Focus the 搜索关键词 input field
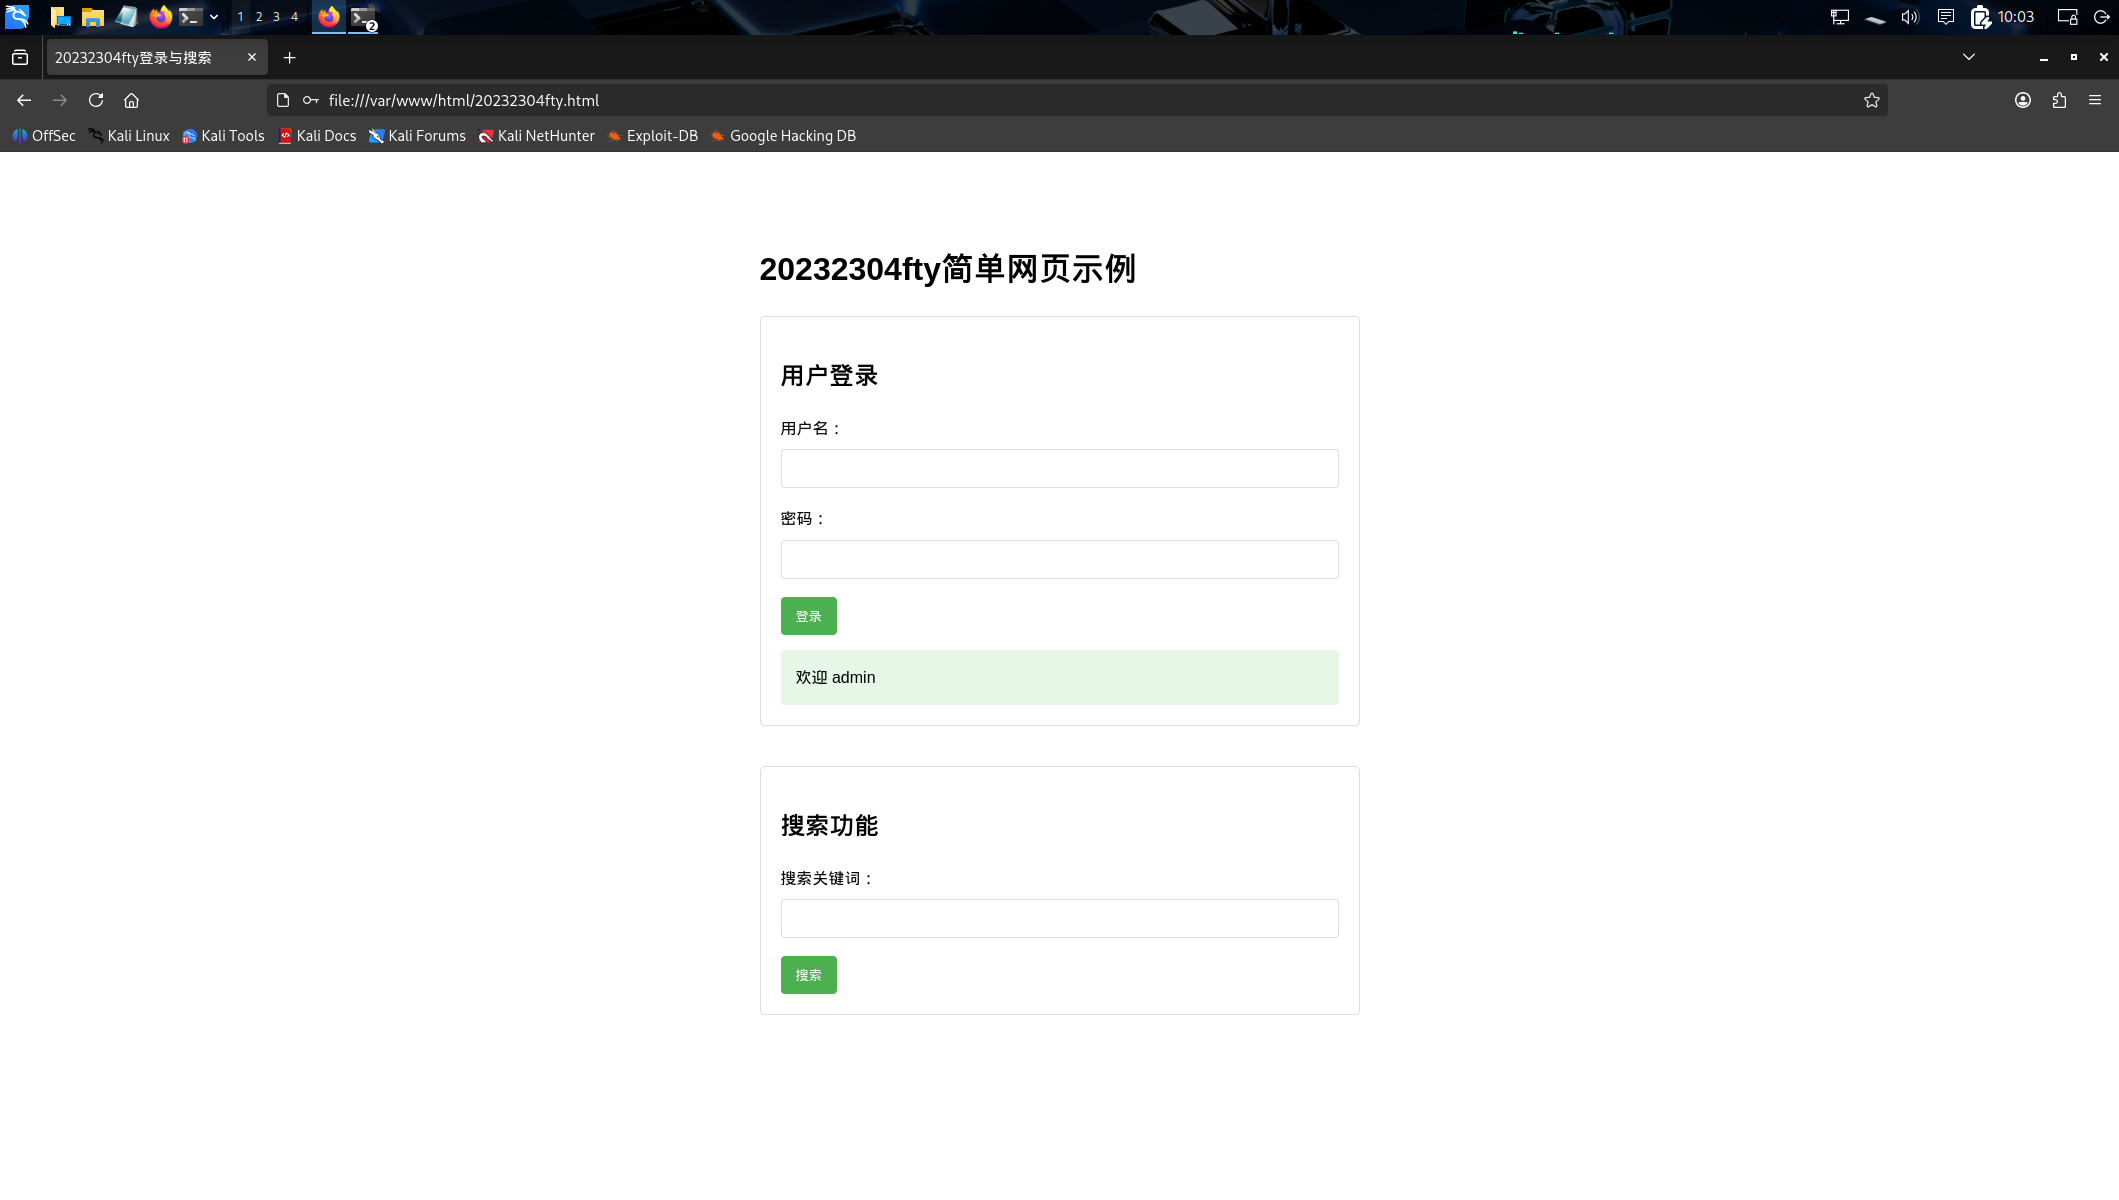The height and width of the screenshot is (1200, 2119). click(1059, 919)
